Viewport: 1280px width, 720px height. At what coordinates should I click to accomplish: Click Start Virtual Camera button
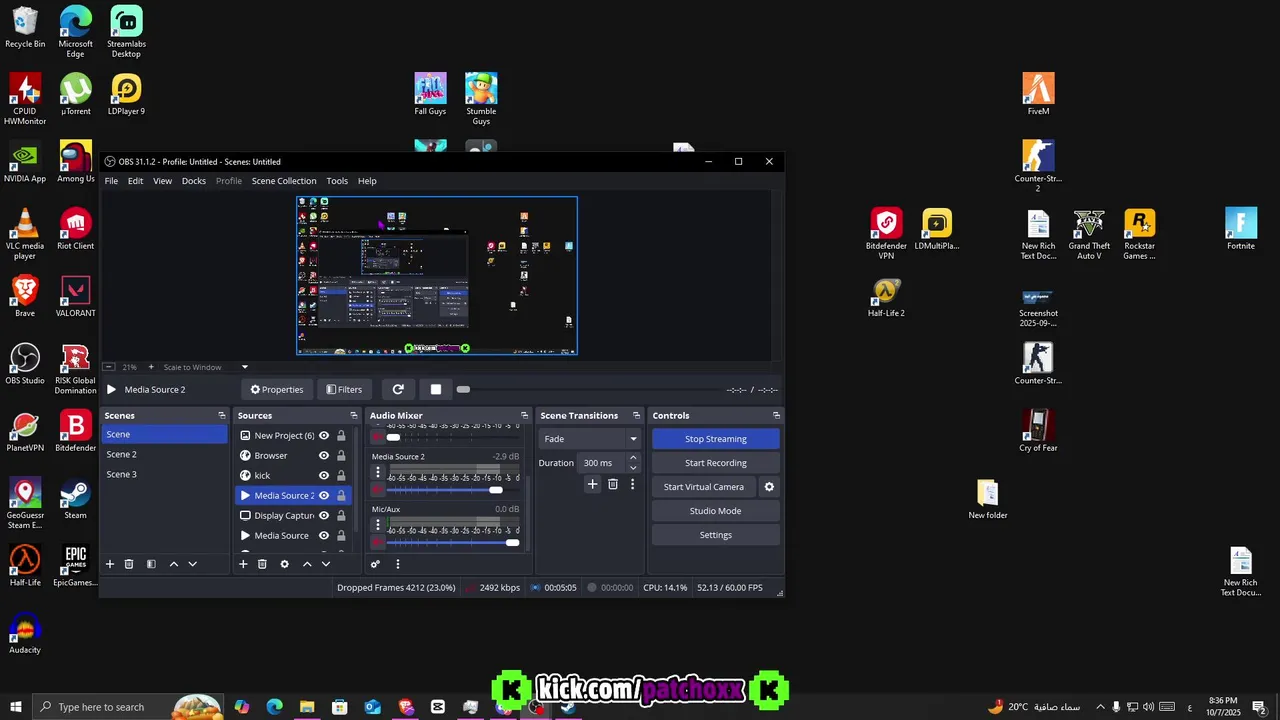click(x=704, y=487)
